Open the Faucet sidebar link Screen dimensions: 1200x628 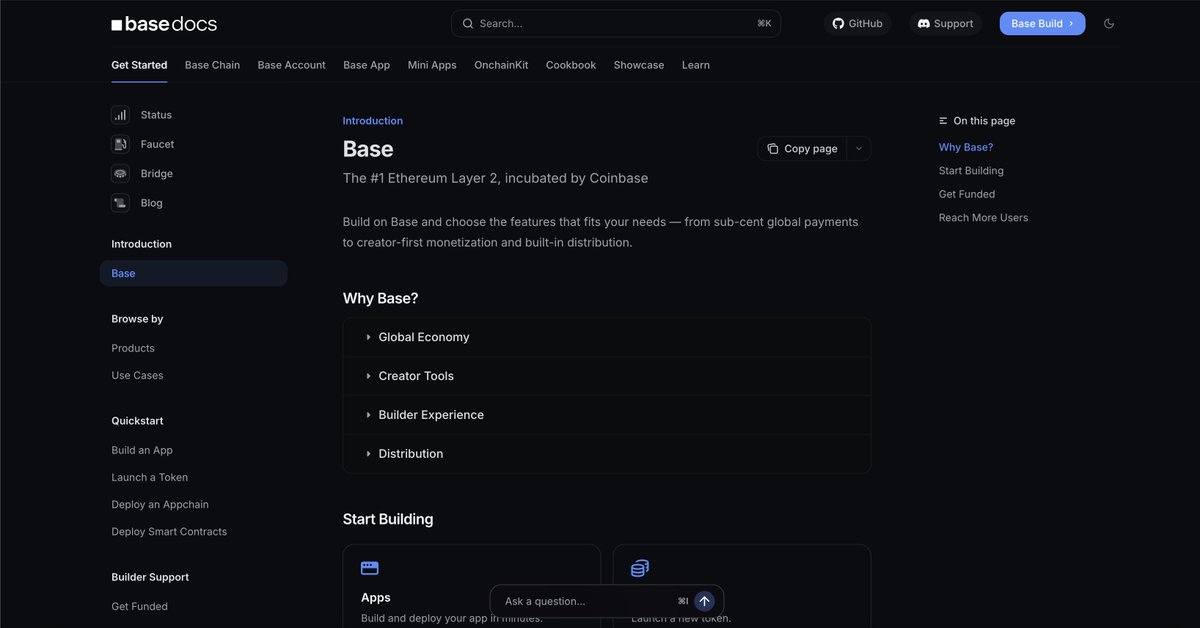157,144
